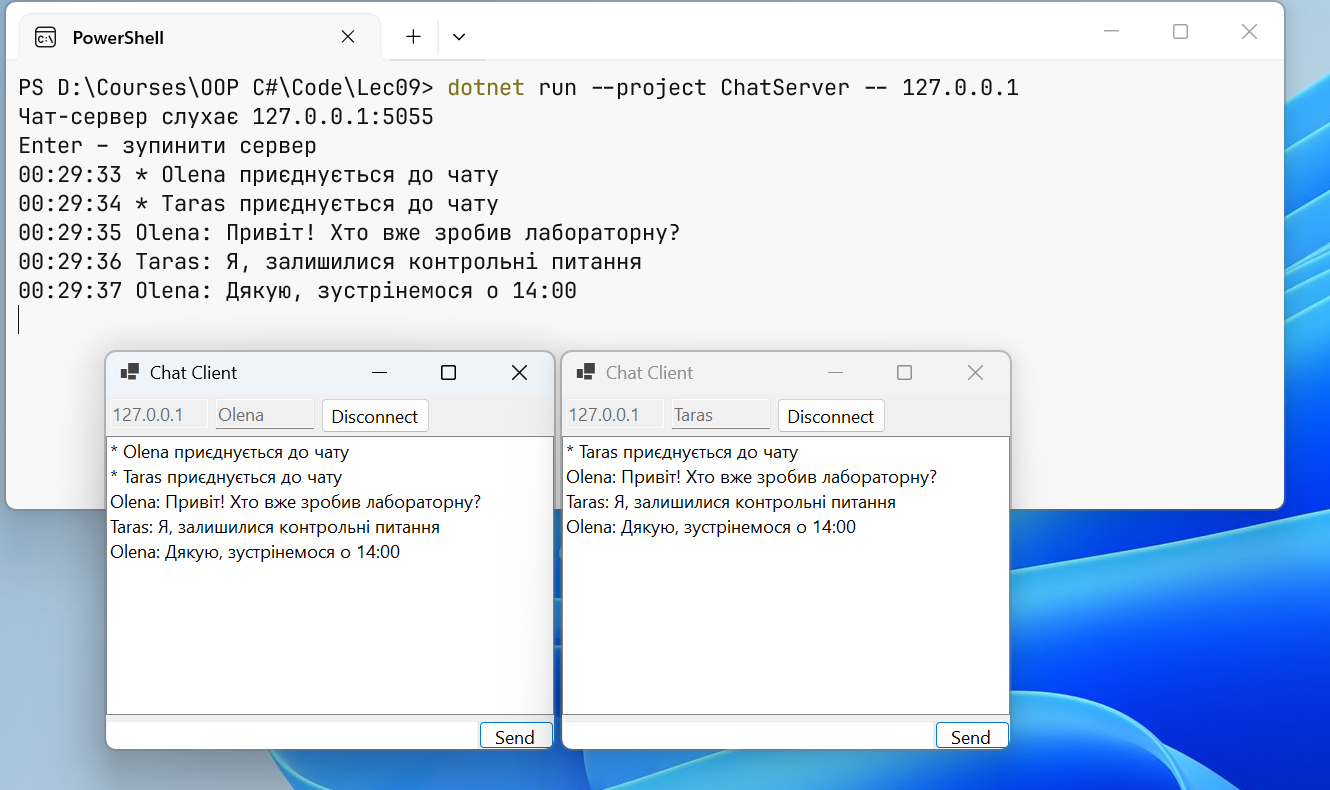This screenshot has height=790, width=1330.
Task: Click the title bar text of Taras's Chat Client
Action: [x=649, y=372]
